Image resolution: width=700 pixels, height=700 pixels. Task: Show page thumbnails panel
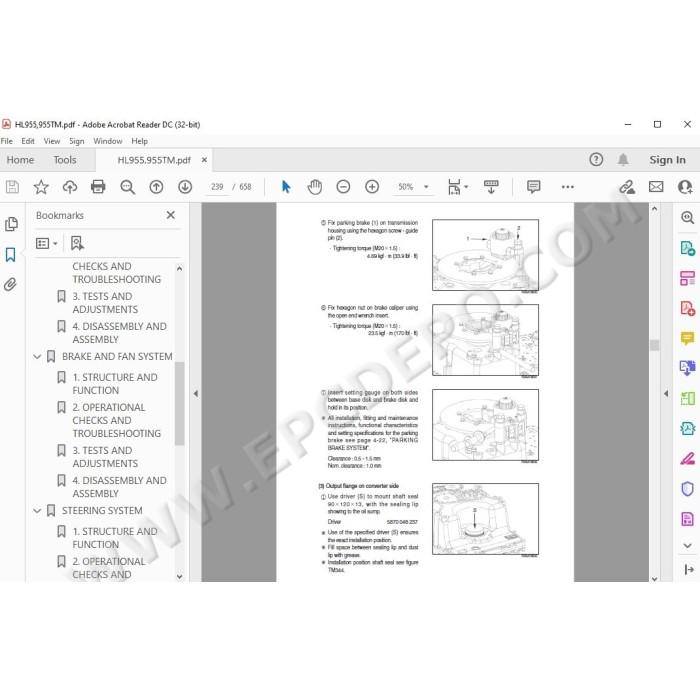click(x=11, y=224)
